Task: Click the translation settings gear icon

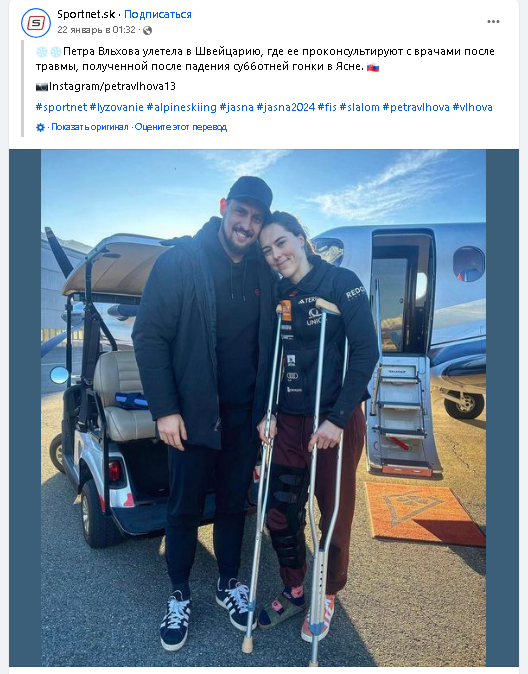Action: pos(40,127)
